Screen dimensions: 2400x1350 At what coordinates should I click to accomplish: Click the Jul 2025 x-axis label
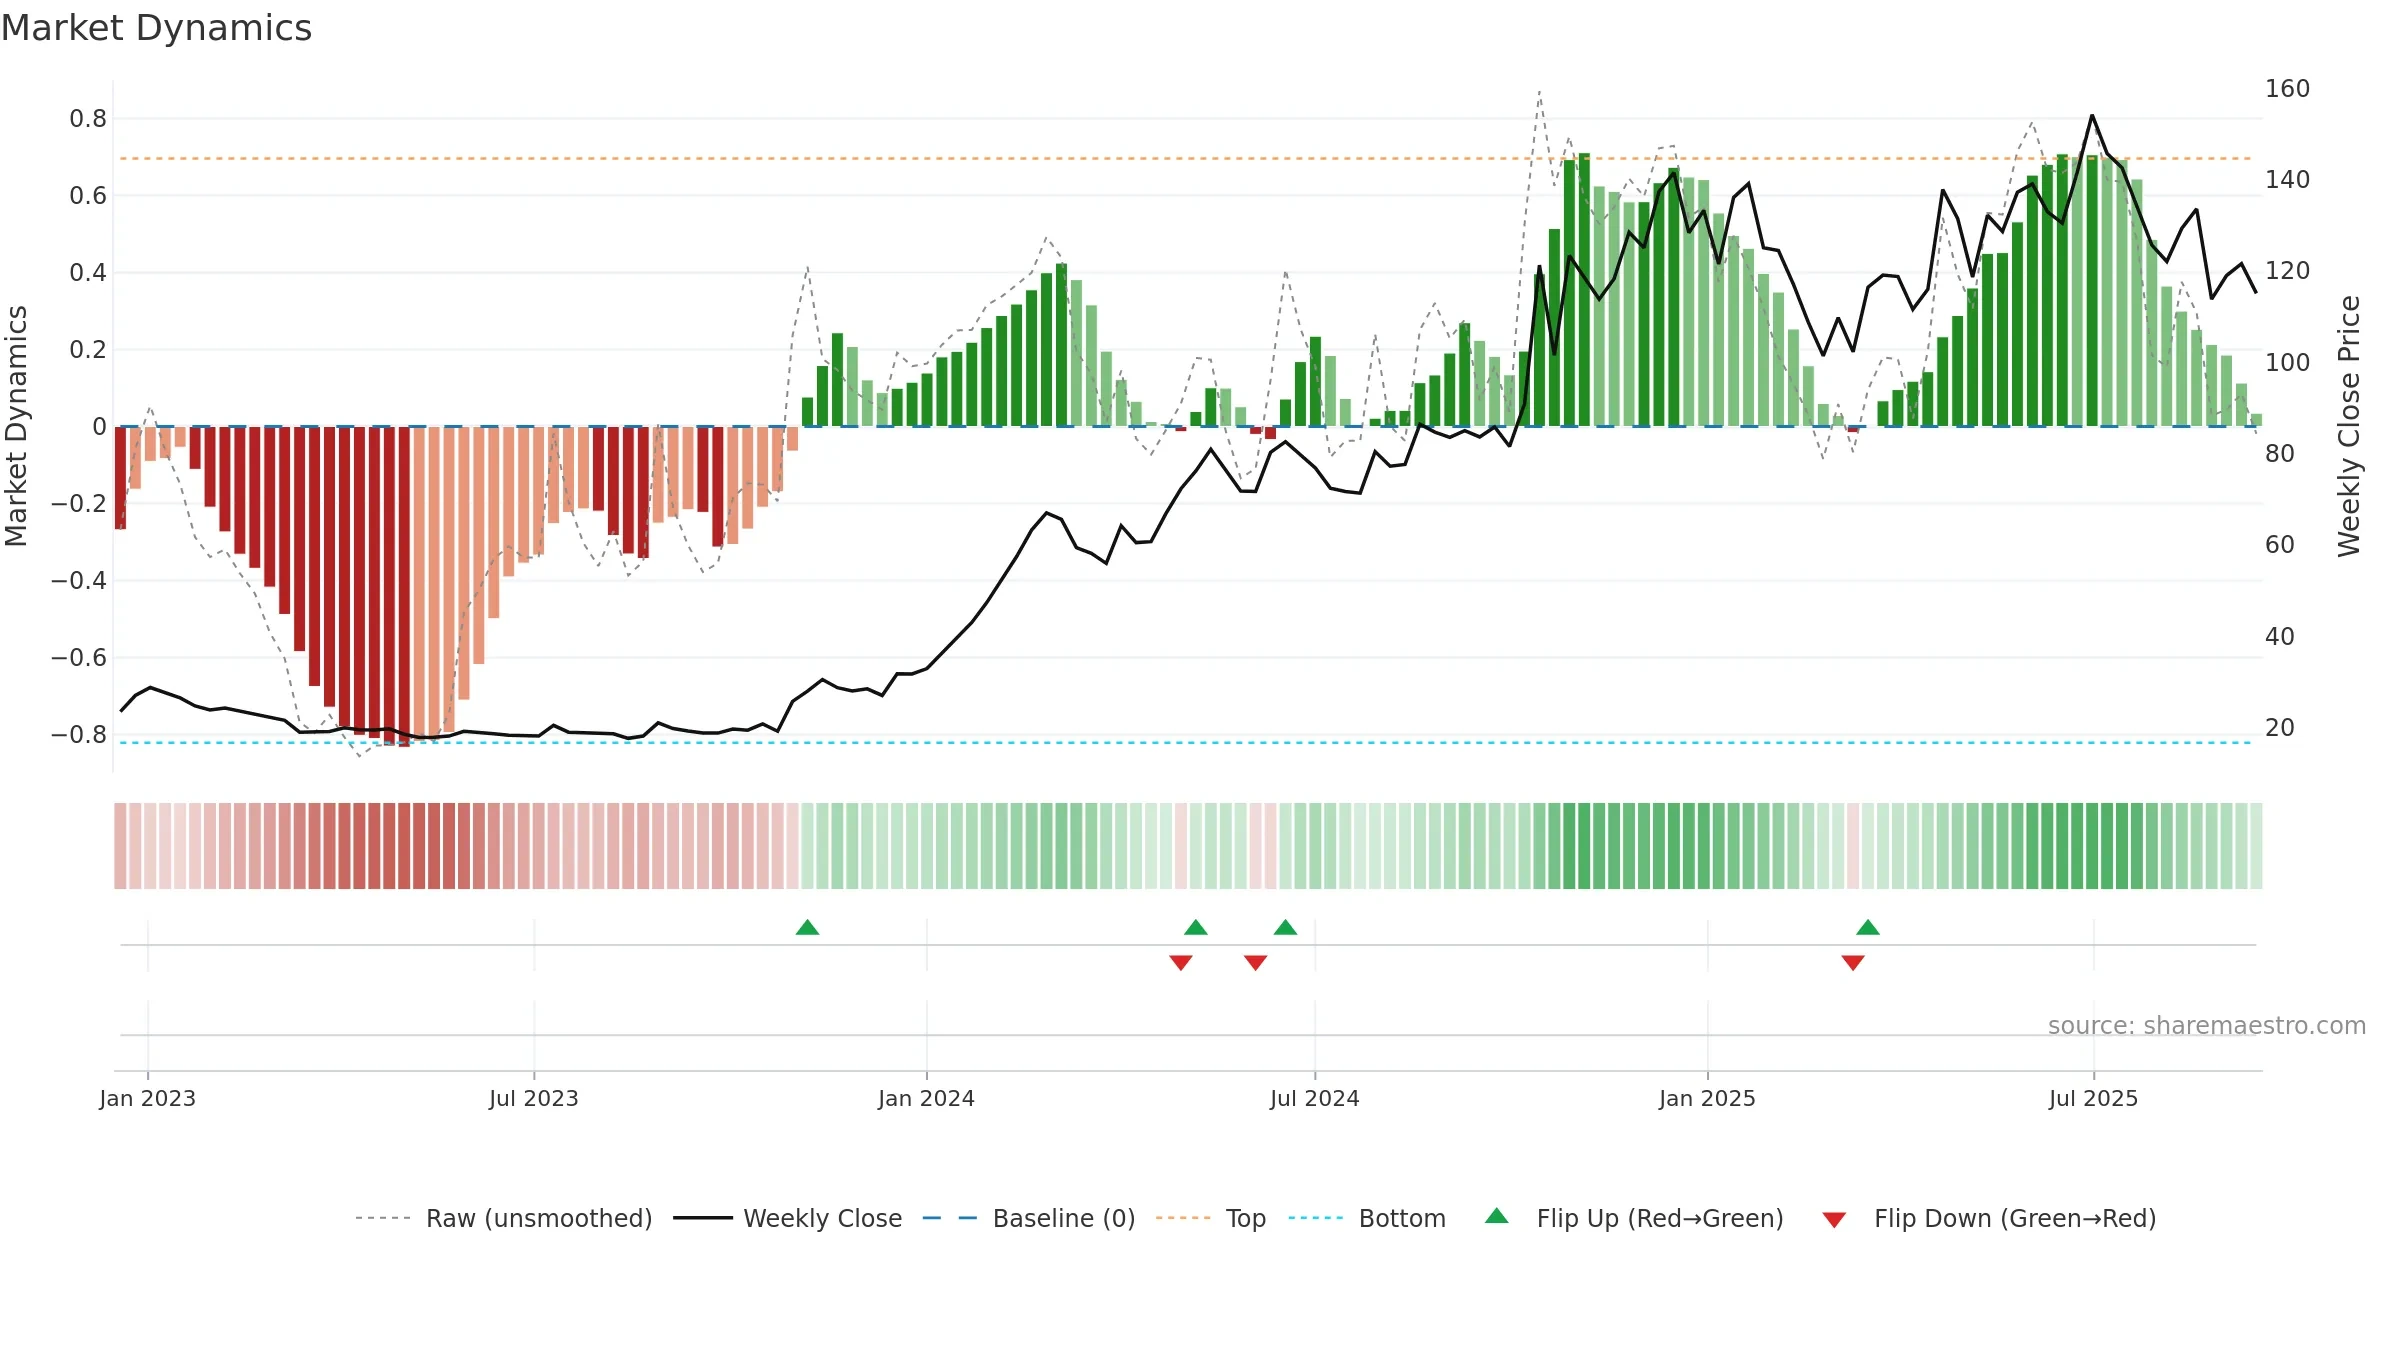(2093, 1098)
